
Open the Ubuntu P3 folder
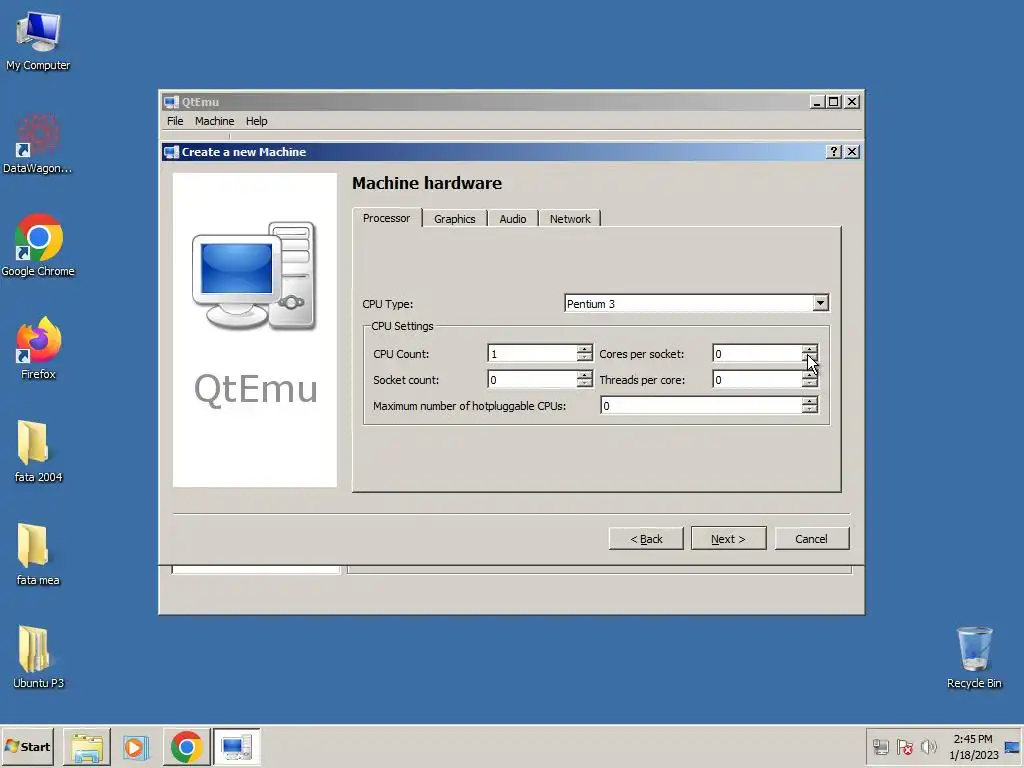[x=38, y=658]
